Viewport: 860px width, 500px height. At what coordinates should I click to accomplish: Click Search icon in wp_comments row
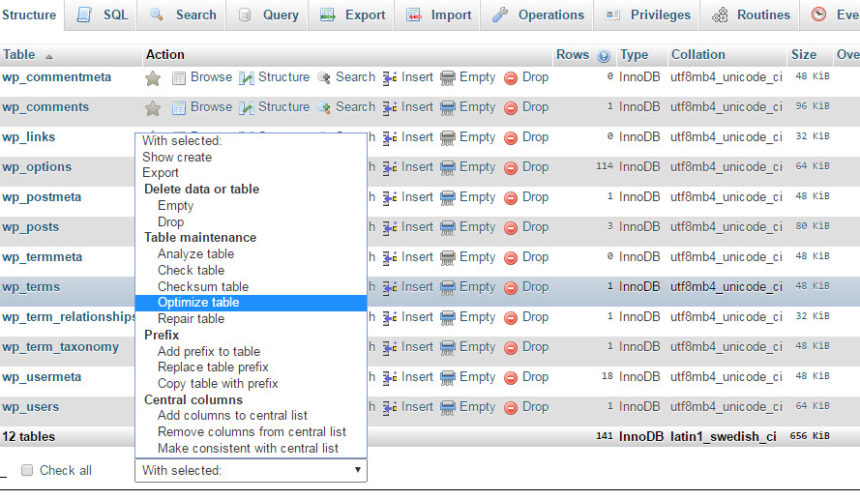(324, 108)
